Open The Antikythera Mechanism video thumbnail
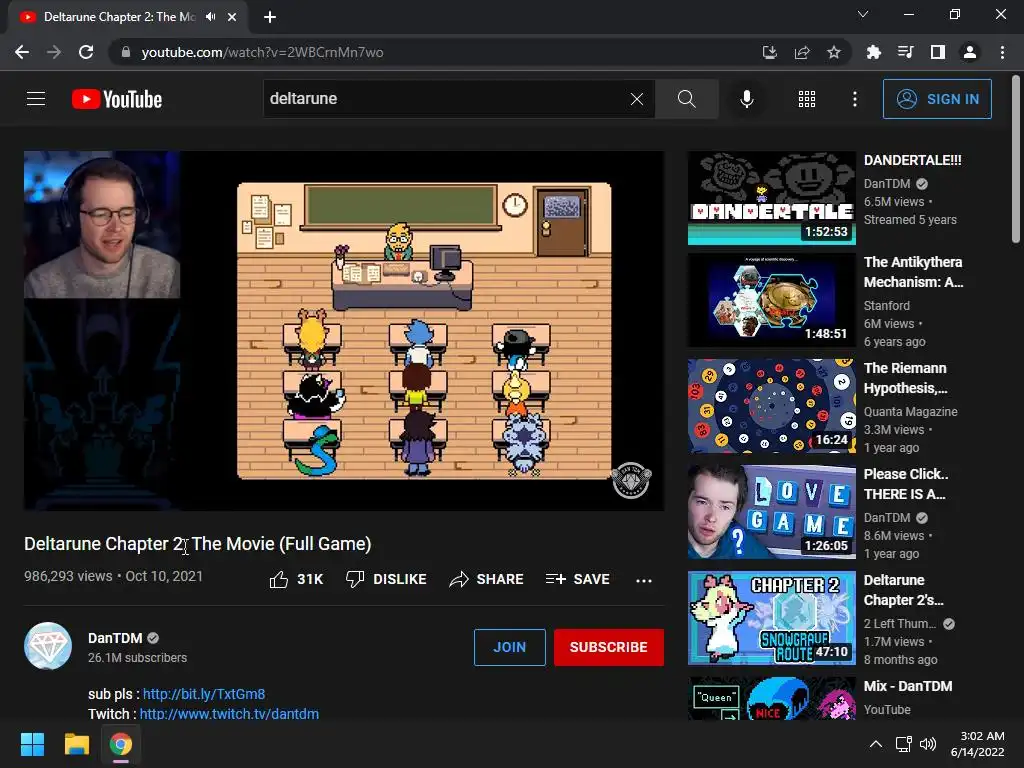Viewport: 1024px width, 768px height. pyautogui.click(x=771, y=300)
